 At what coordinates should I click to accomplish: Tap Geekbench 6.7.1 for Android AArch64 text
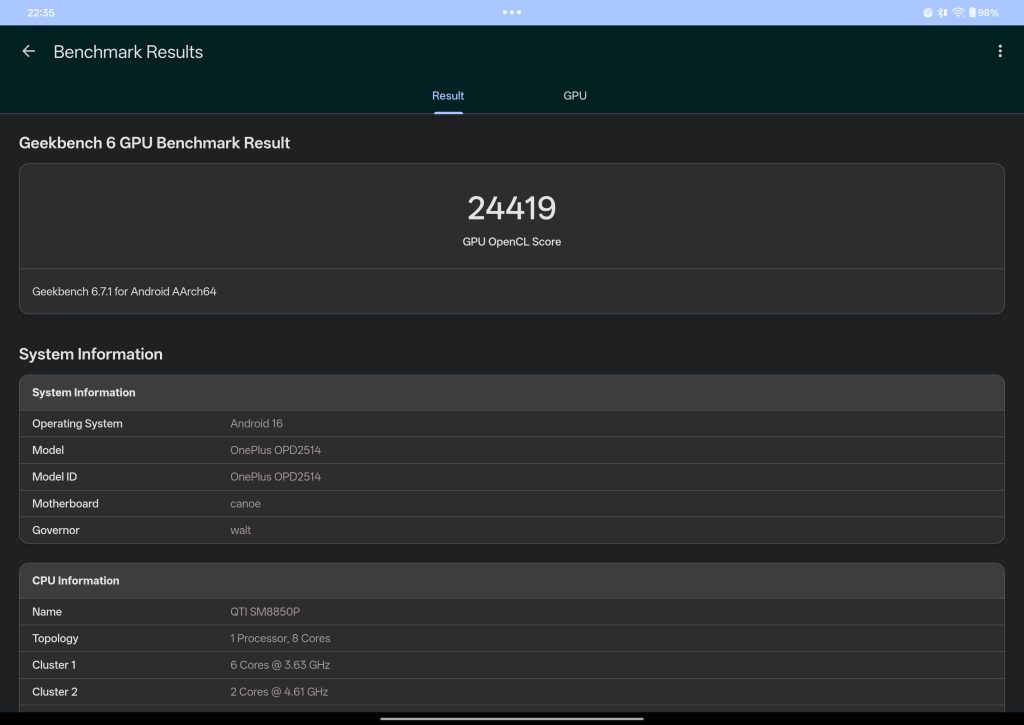pyautogui.click(x=124, y=291)
